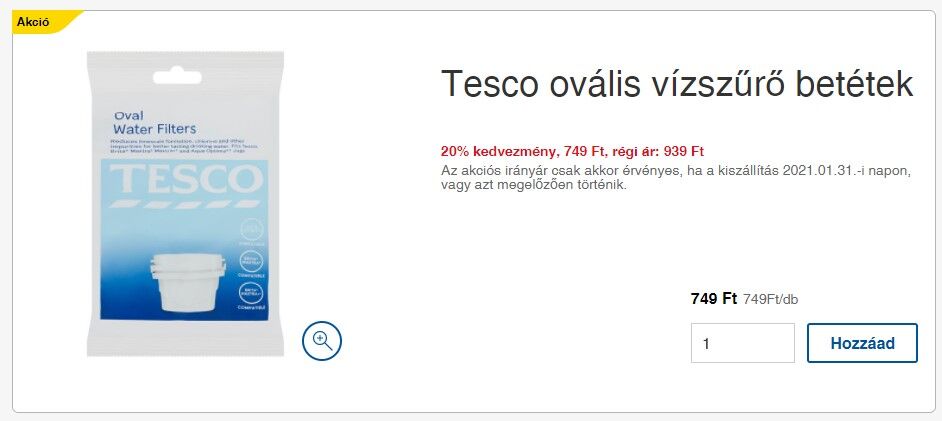Click the red 20% kedvezmény offer text
The width and height of the screenshot is (942, 421).
[500, 151]
